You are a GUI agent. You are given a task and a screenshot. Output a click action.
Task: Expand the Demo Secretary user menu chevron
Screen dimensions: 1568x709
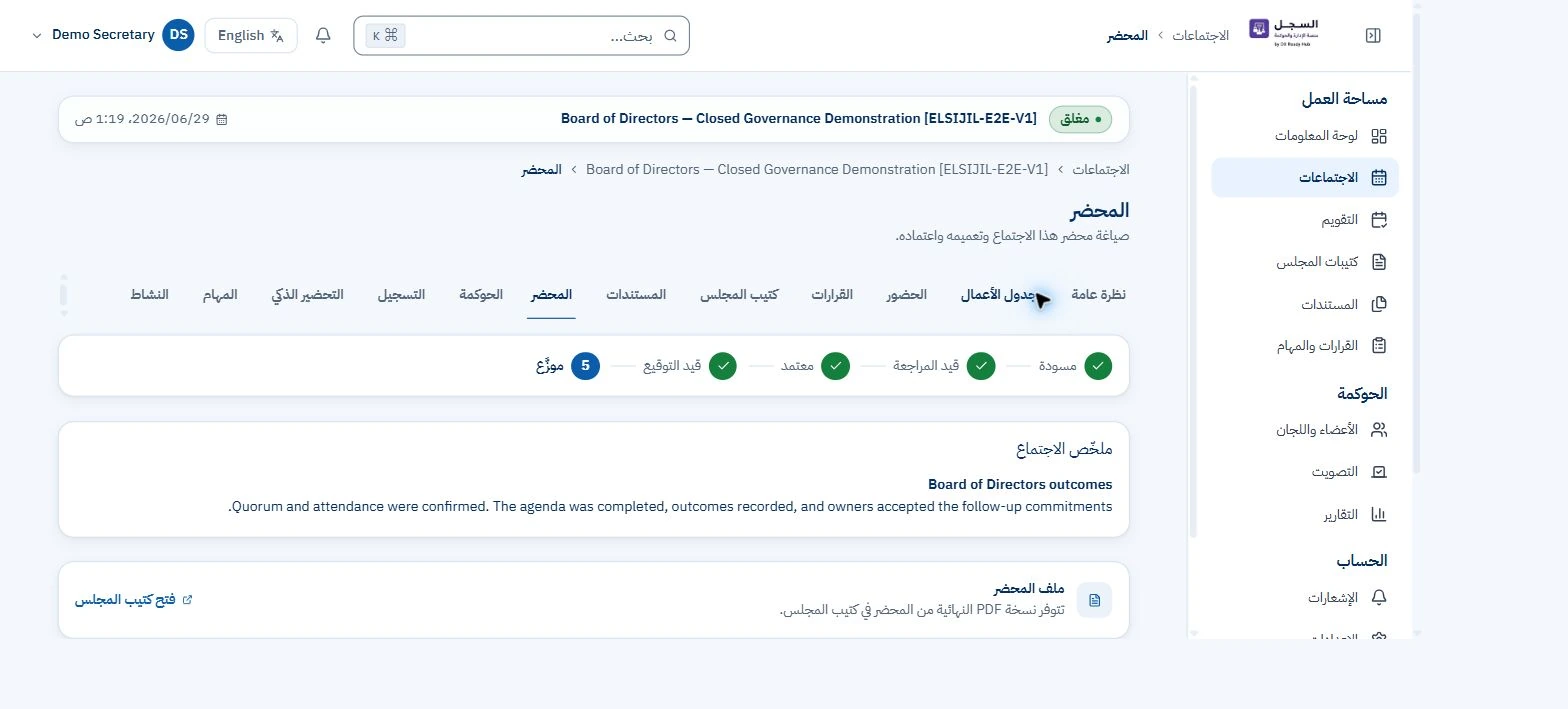tap(37, 35)
